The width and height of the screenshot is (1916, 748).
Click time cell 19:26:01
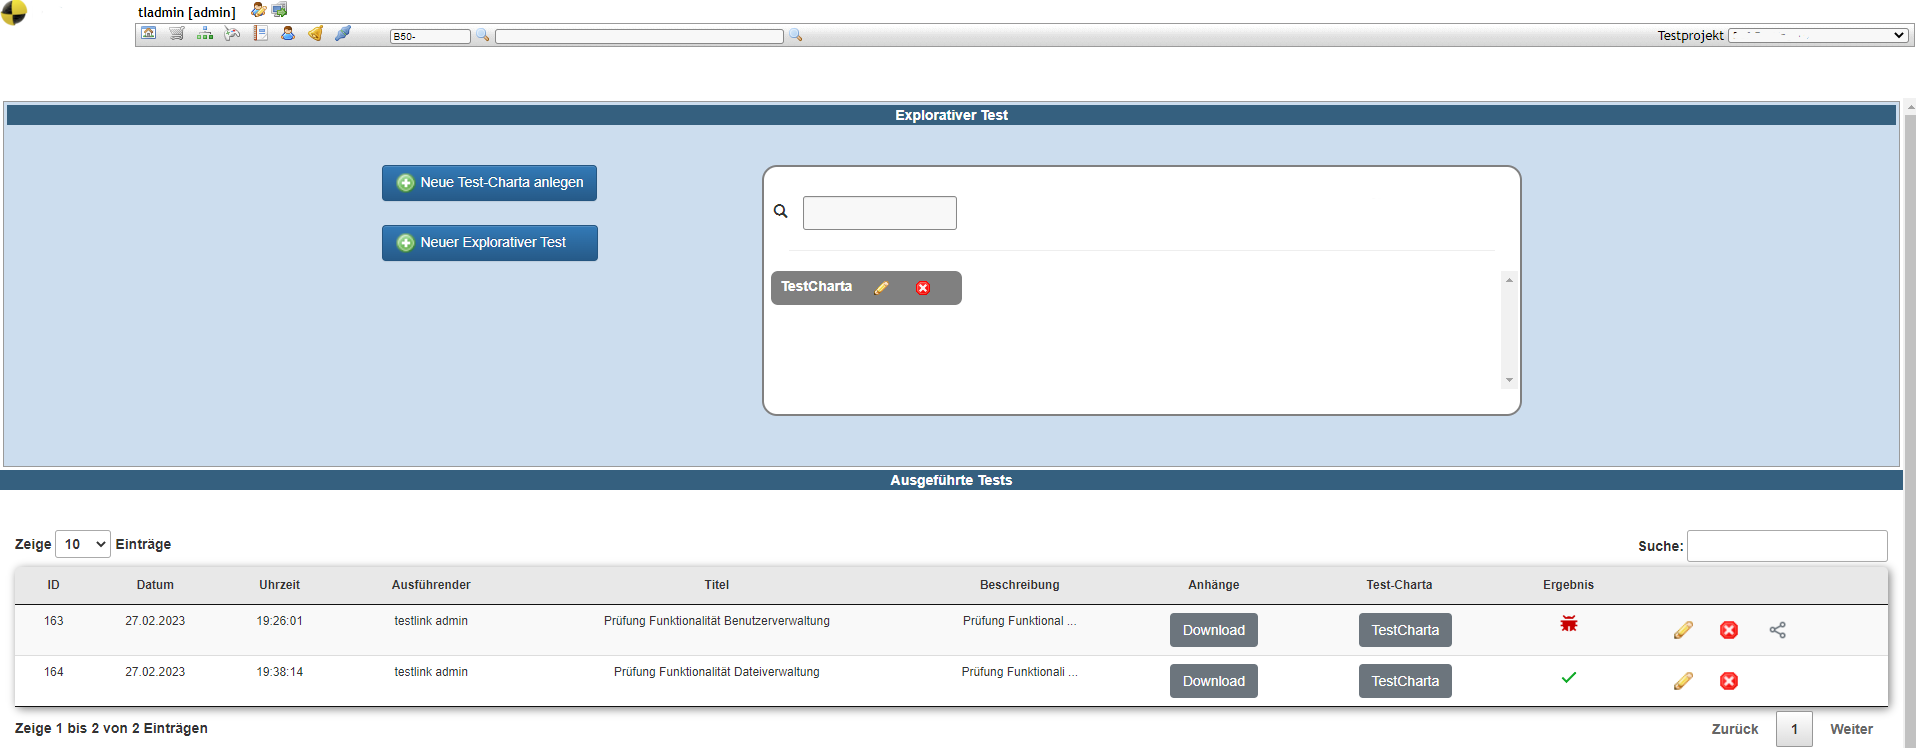coord(280,621)
